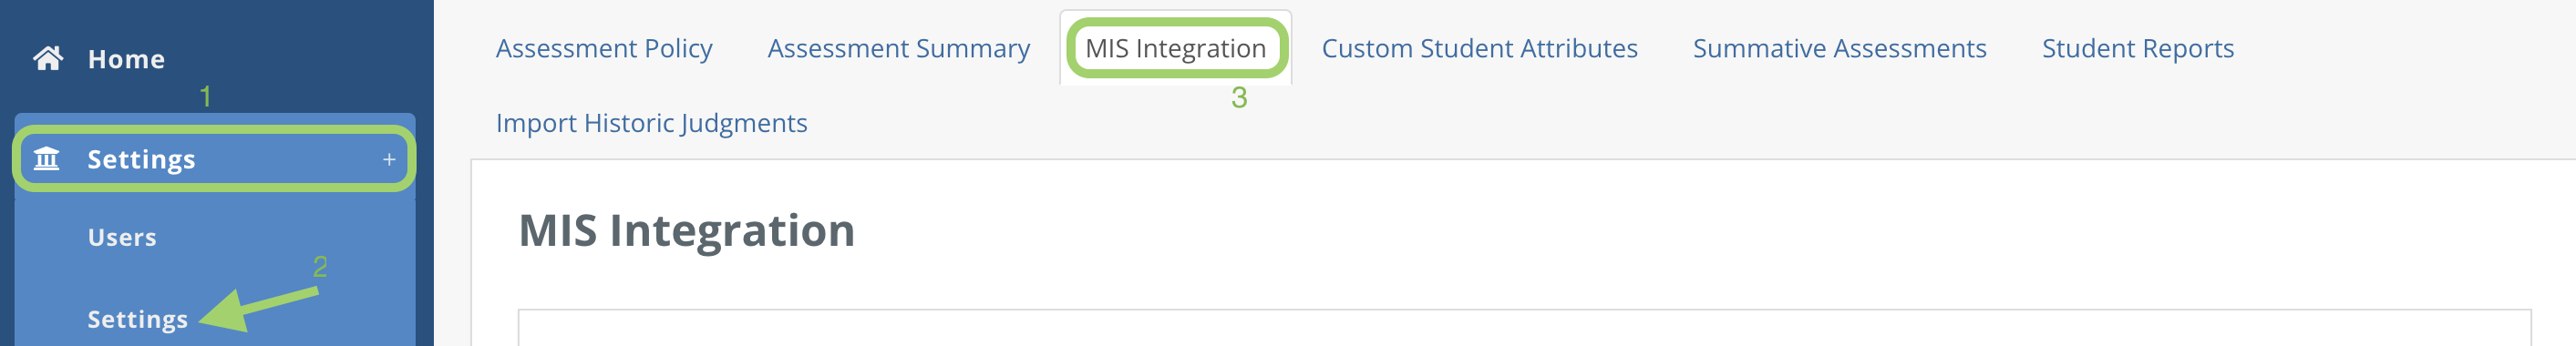Switch to the Assessment Policy tab

click(x=604, y=48)
